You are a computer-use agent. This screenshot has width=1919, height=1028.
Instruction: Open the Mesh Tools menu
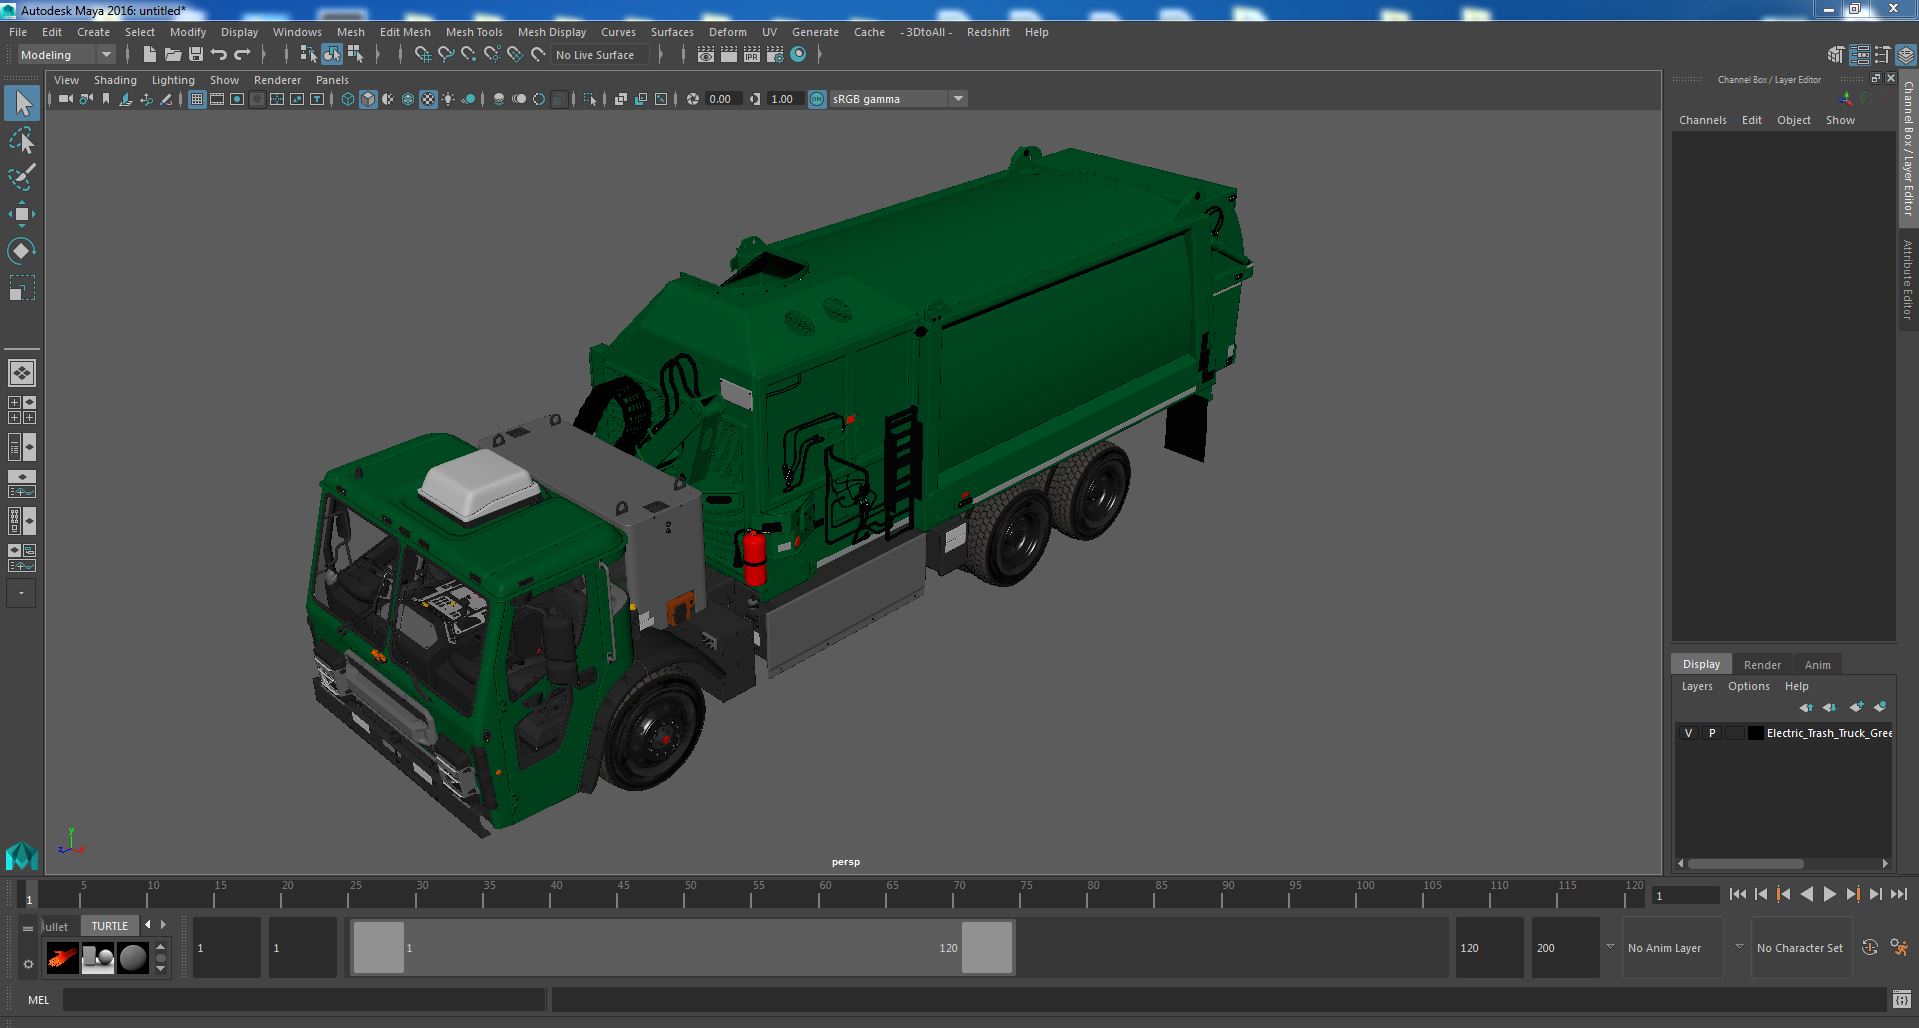click(x=474, y=32)
